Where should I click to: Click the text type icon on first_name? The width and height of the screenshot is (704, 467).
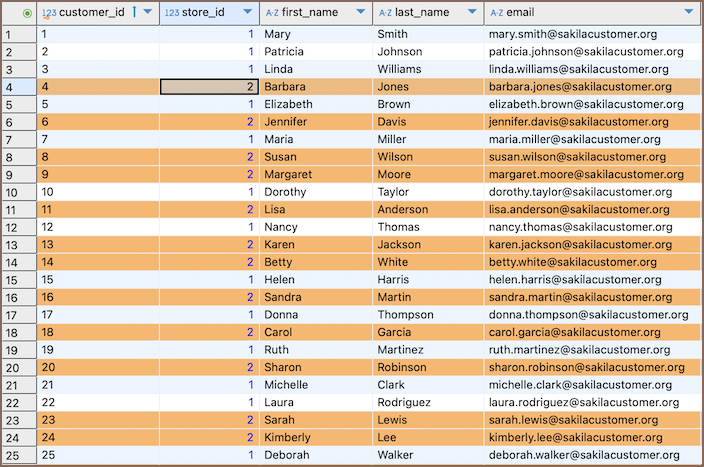tap(272, 13)
